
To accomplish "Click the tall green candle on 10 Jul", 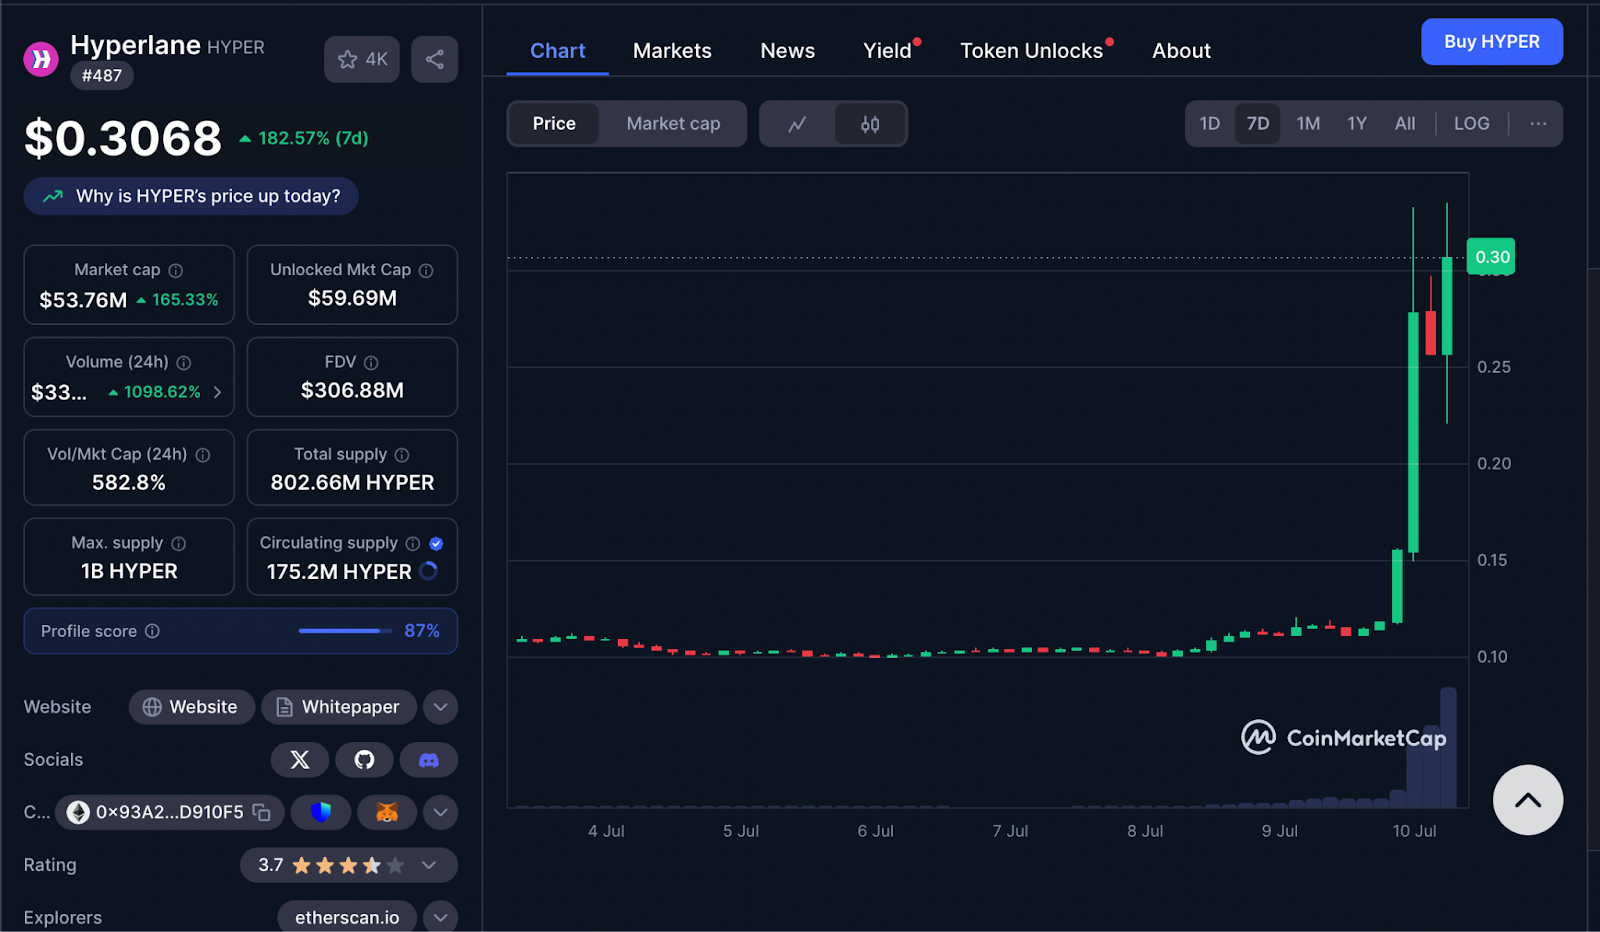I will [1413, 432].
